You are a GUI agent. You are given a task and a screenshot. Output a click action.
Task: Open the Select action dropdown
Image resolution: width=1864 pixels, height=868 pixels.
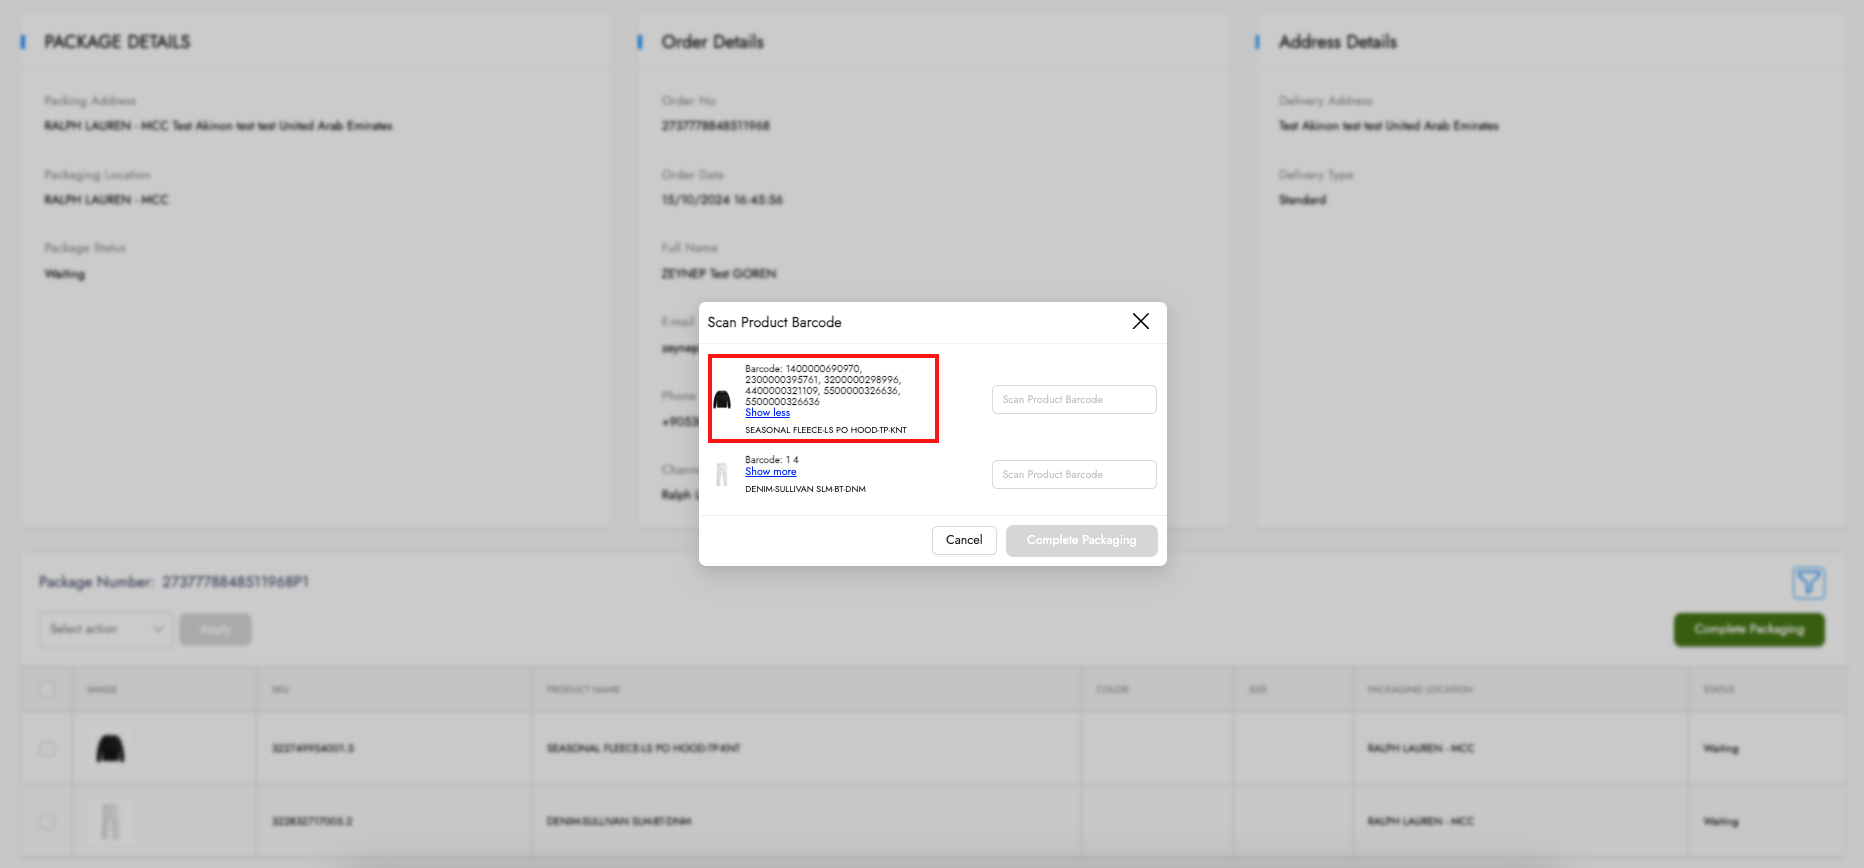[x=106, y=629]
